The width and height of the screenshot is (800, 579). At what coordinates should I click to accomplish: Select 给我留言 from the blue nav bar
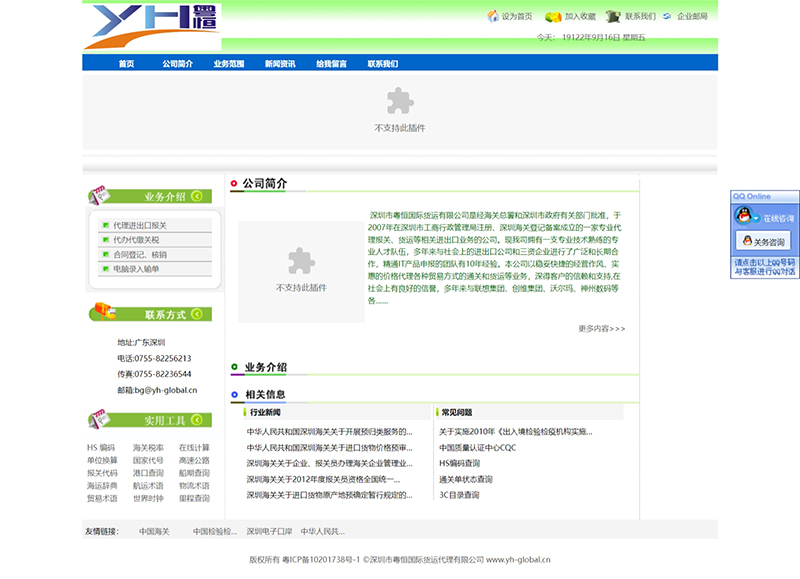tap(331, 64)
